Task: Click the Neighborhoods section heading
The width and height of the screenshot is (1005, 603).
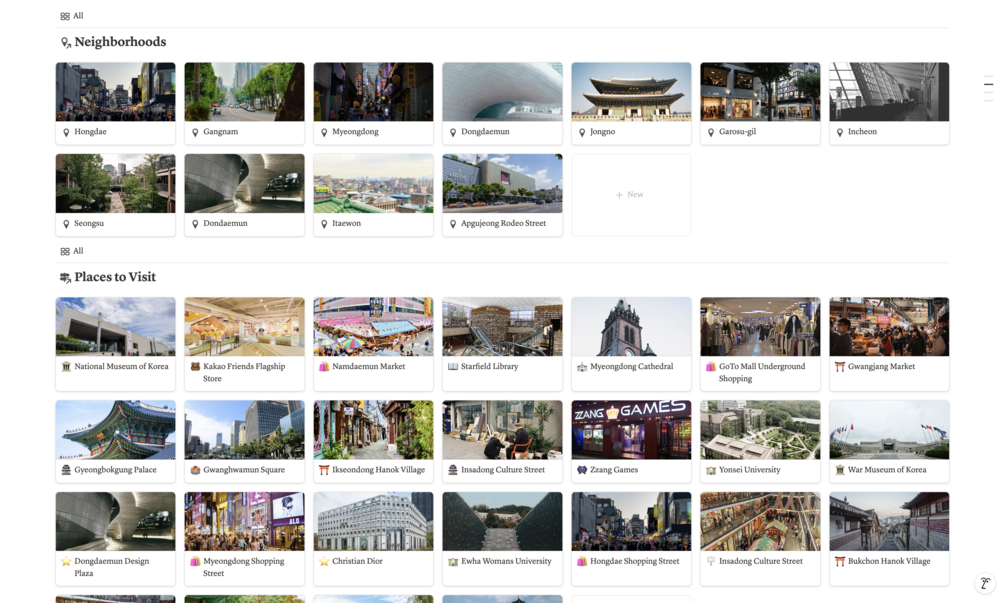Action: (120, 42)
